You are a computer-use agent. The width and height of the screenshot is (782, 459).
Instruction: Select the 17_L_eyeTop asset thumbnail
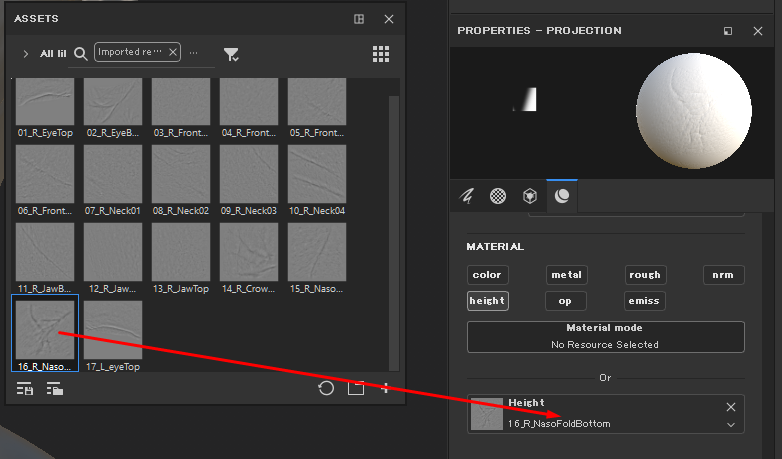(113, 330)
